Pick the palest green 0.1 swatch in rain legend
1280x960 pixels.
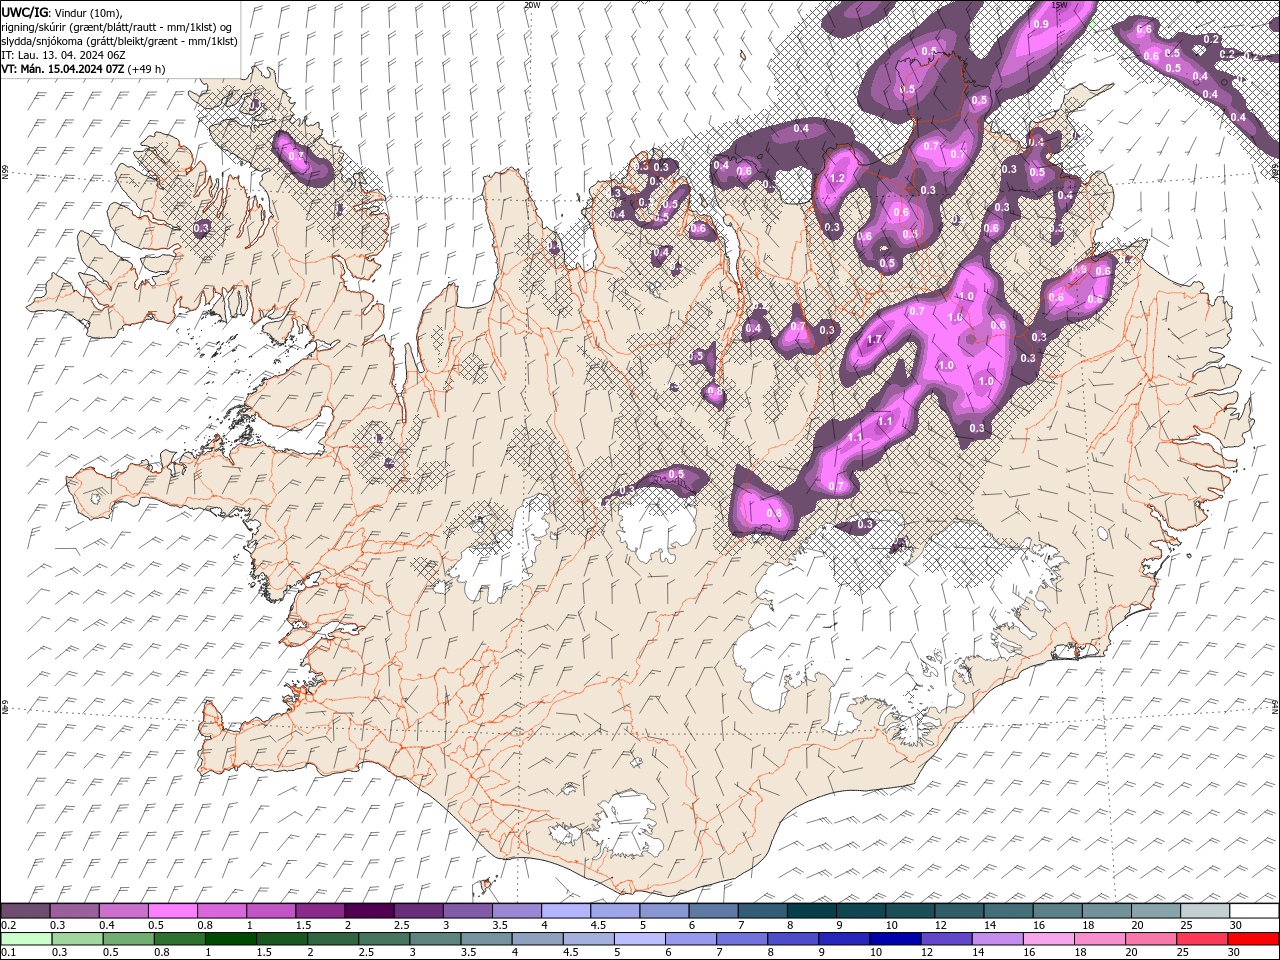click(26, 938)
